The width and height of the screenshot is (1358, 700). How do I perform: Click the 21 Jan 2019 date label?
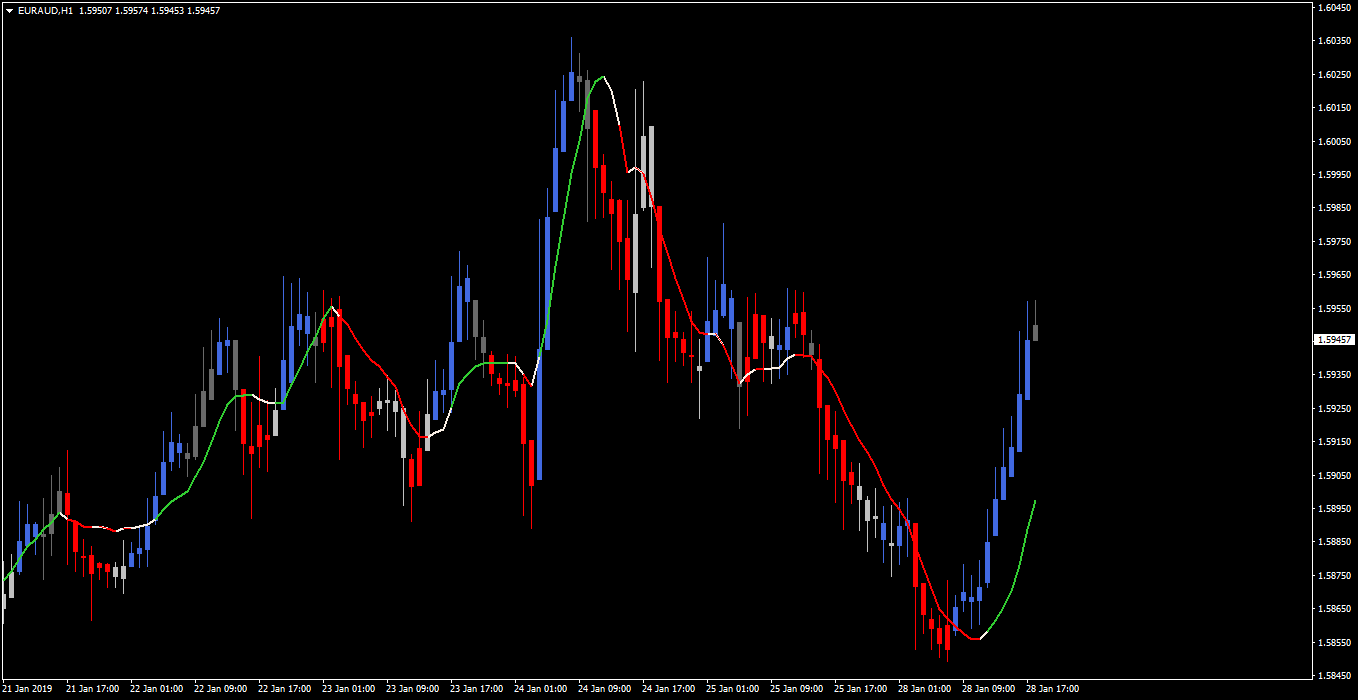[25, 689]
